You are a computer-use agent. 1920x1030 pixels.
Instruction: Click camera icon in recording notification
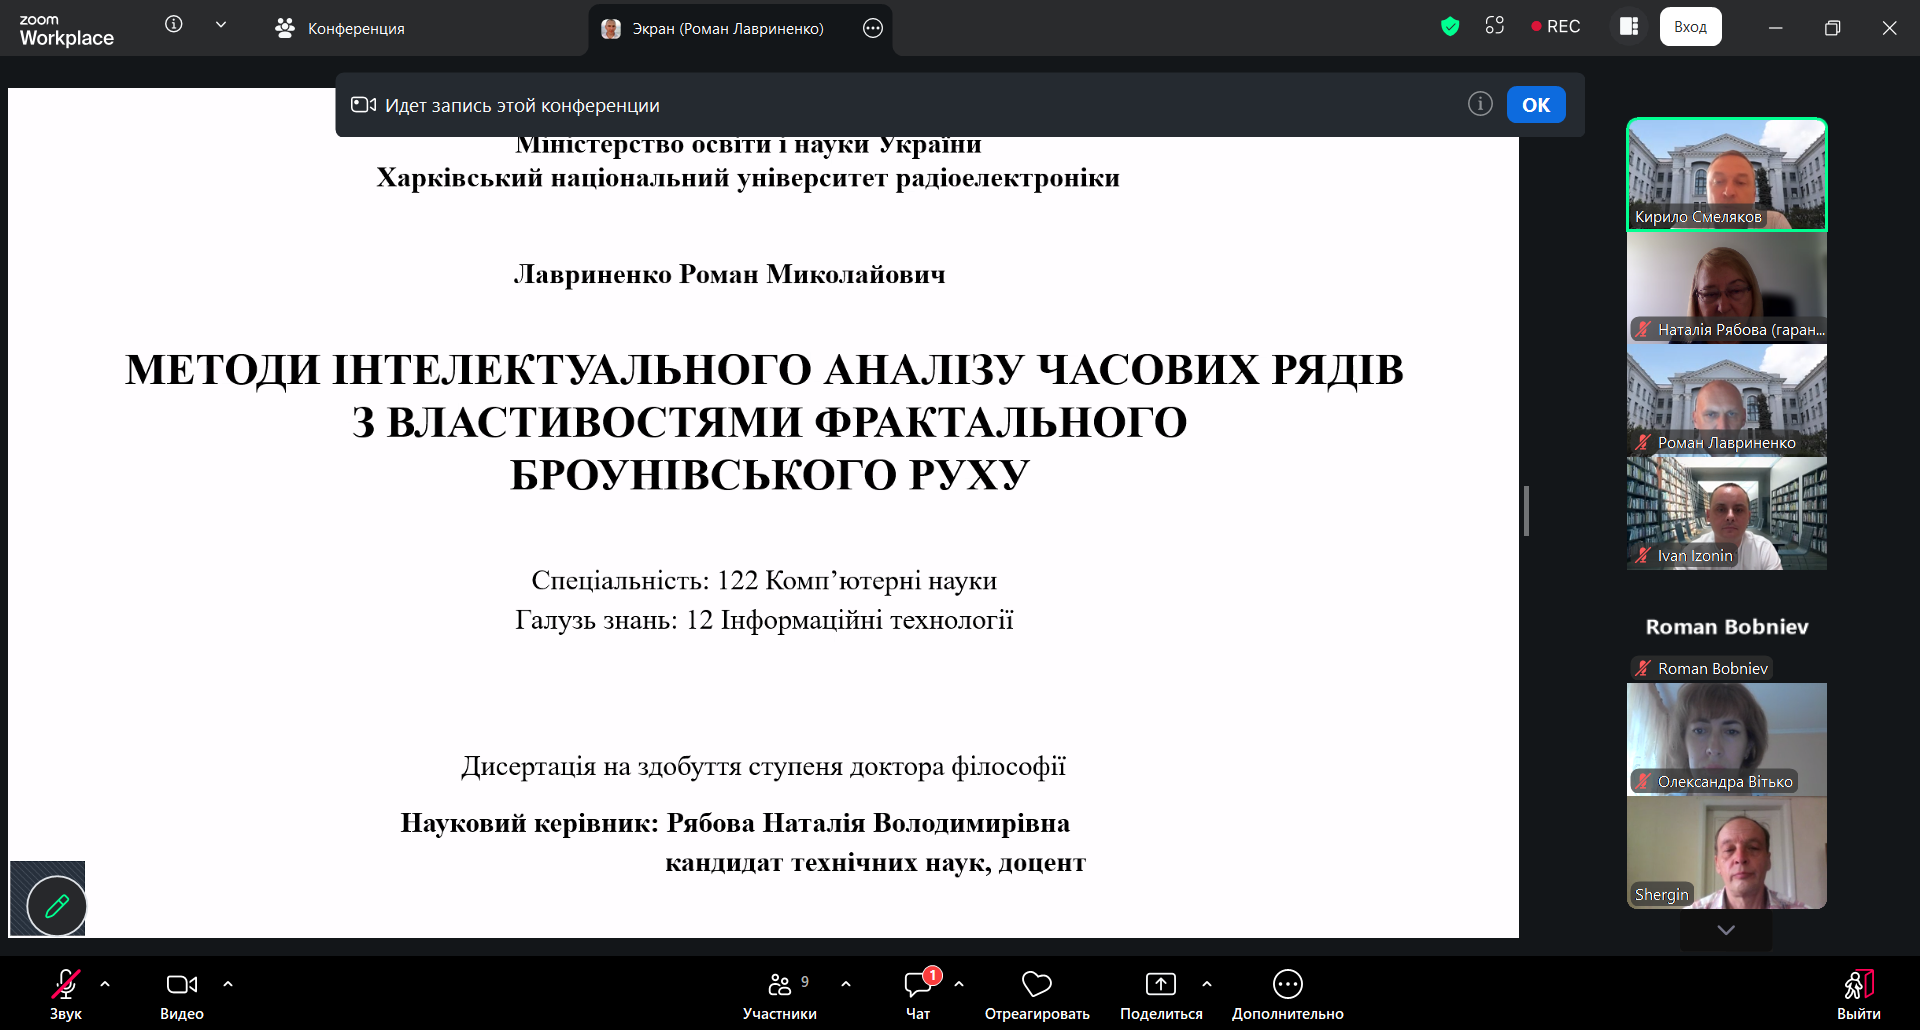tap(363, 105)
